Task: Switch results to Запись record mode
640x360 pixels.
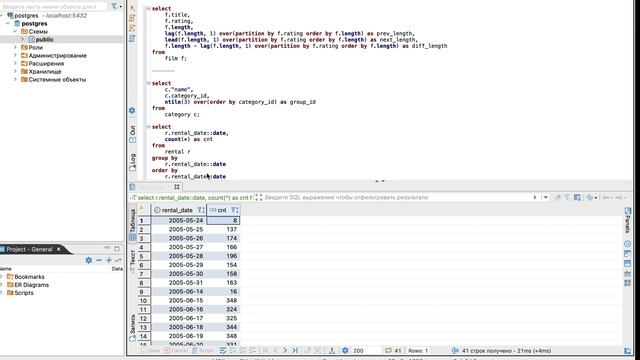Action: 133,328
